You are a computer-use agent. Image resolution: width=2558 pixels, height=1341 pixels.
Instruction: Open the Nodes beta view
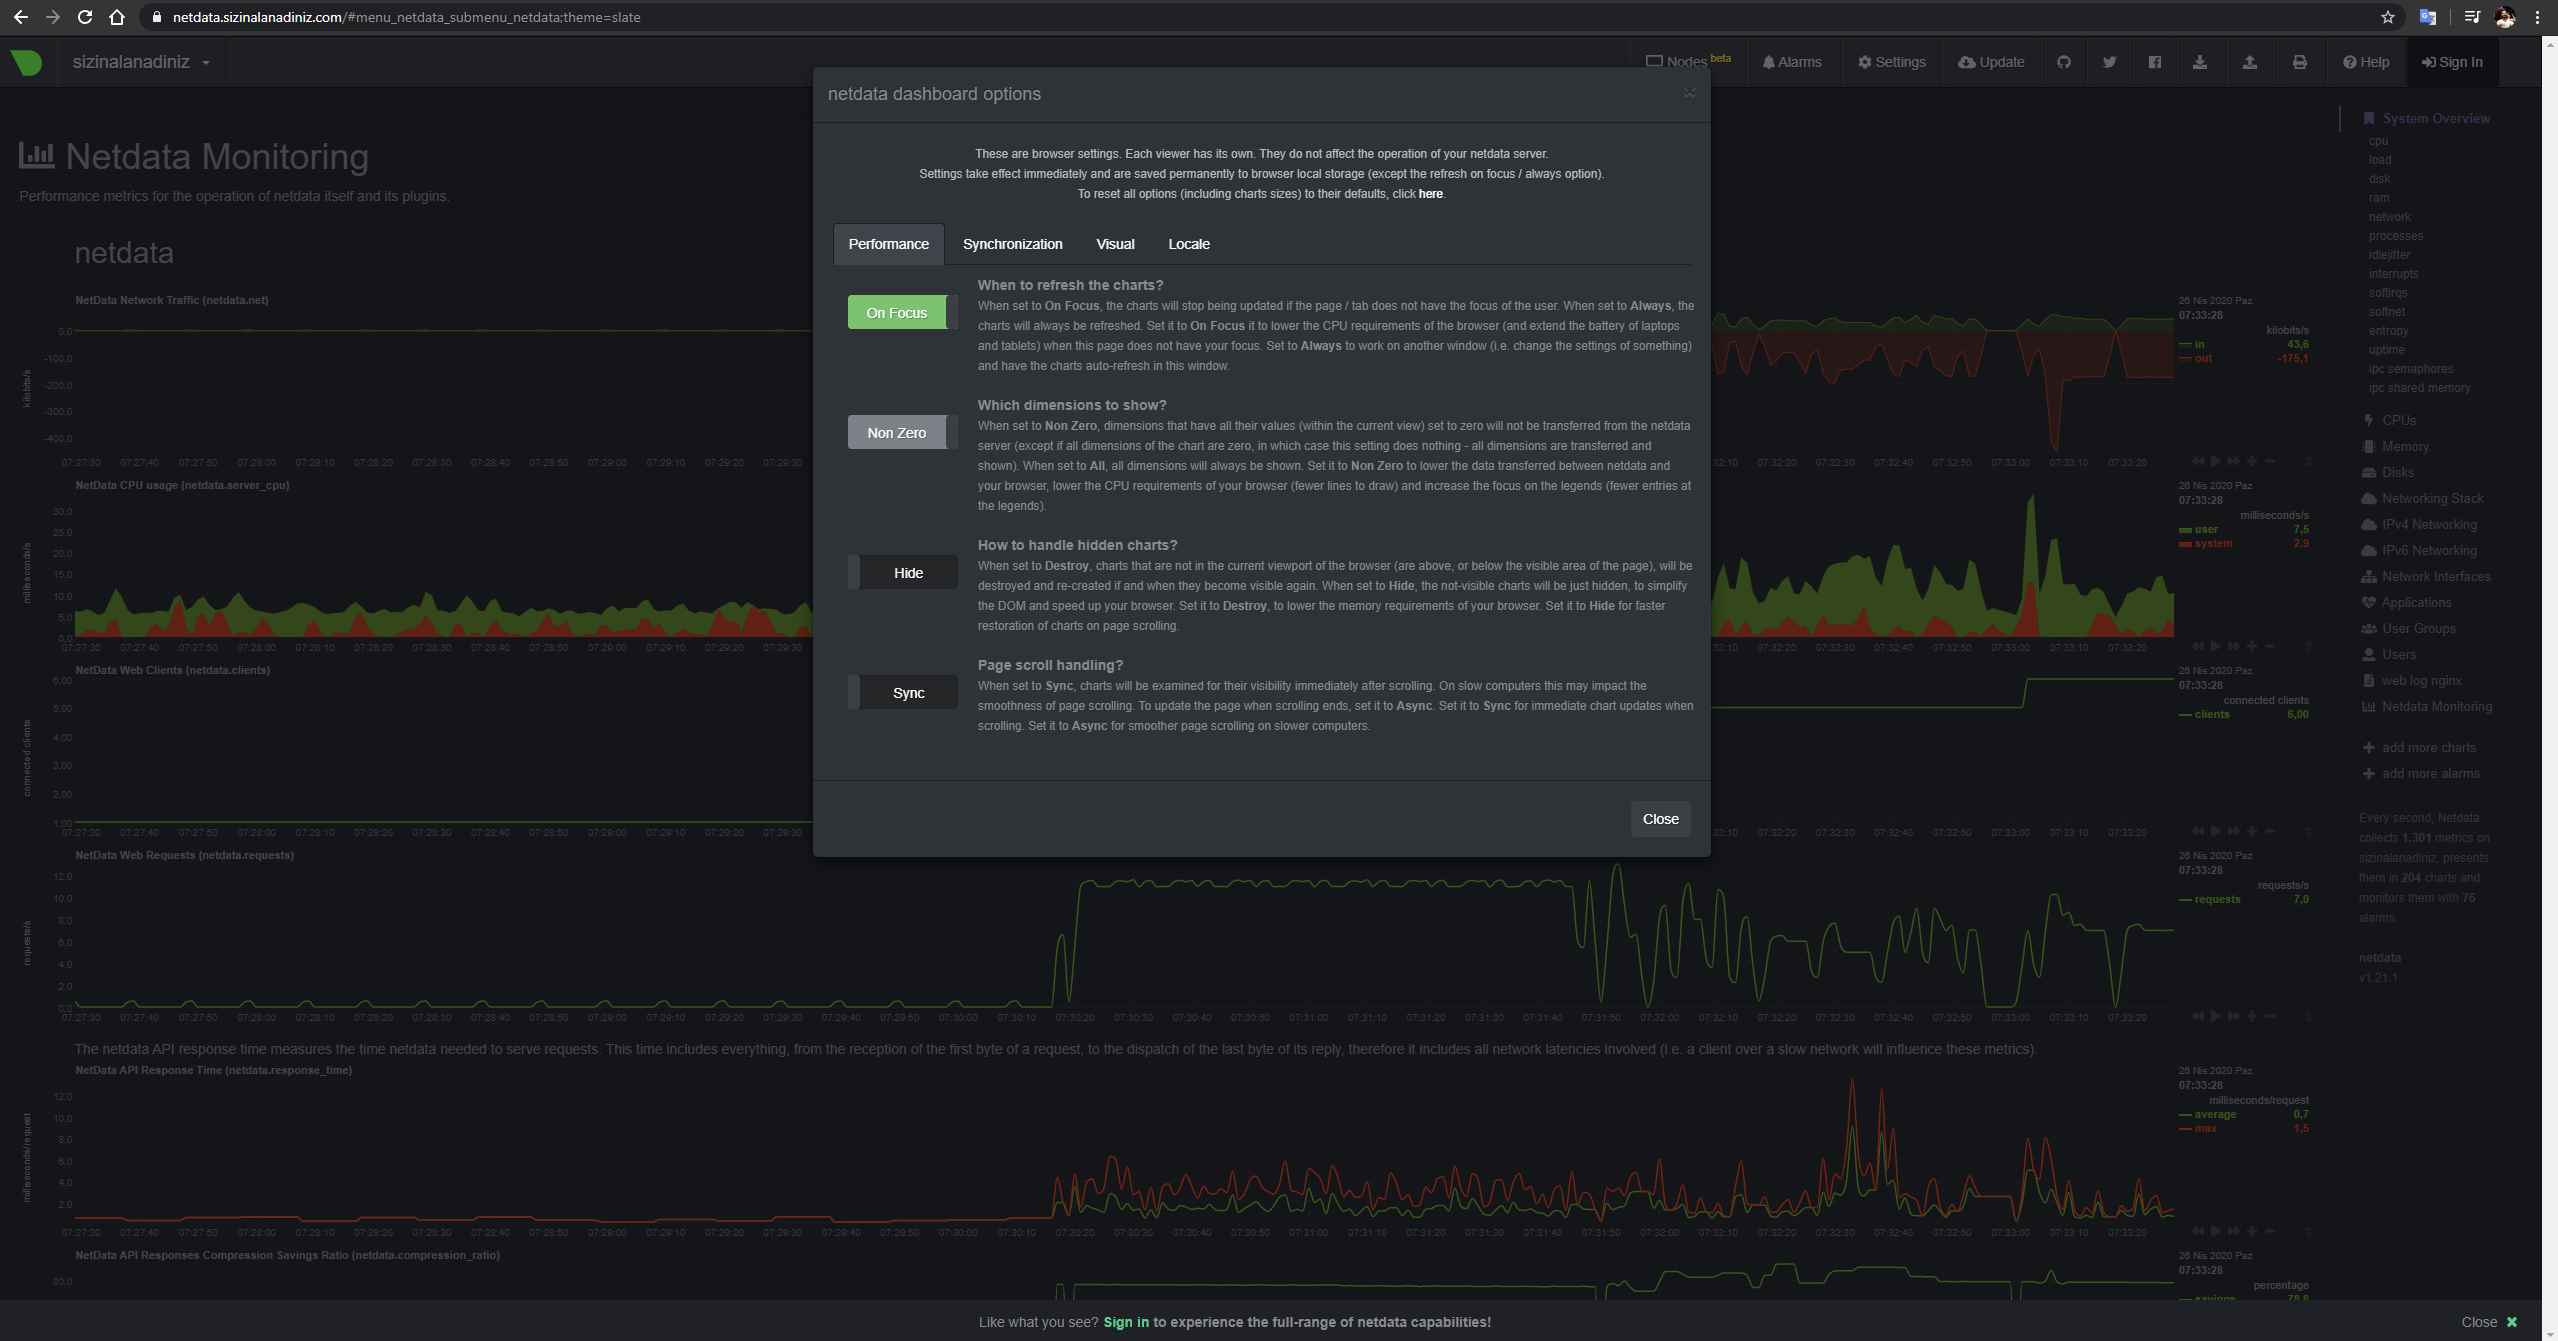coord(1688,61)
